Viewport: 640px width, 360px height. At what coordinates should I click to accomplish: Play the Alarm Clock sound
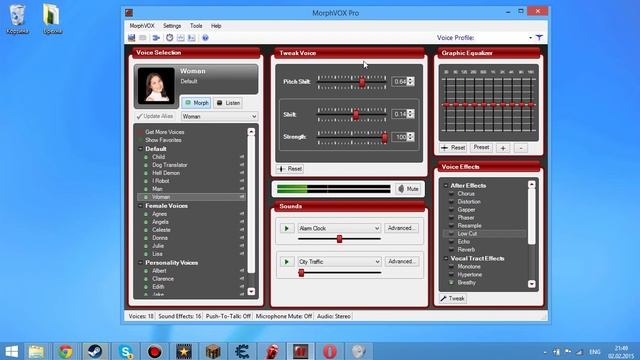(287, 228)
